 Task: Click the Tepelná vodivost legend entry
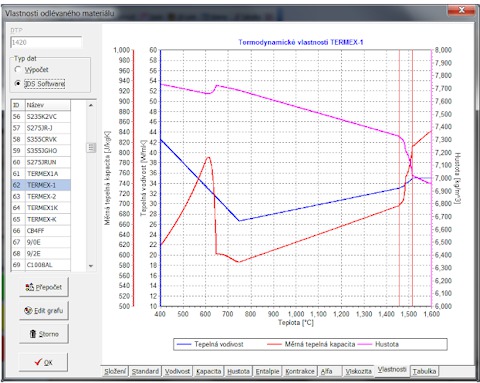[210, 344]
